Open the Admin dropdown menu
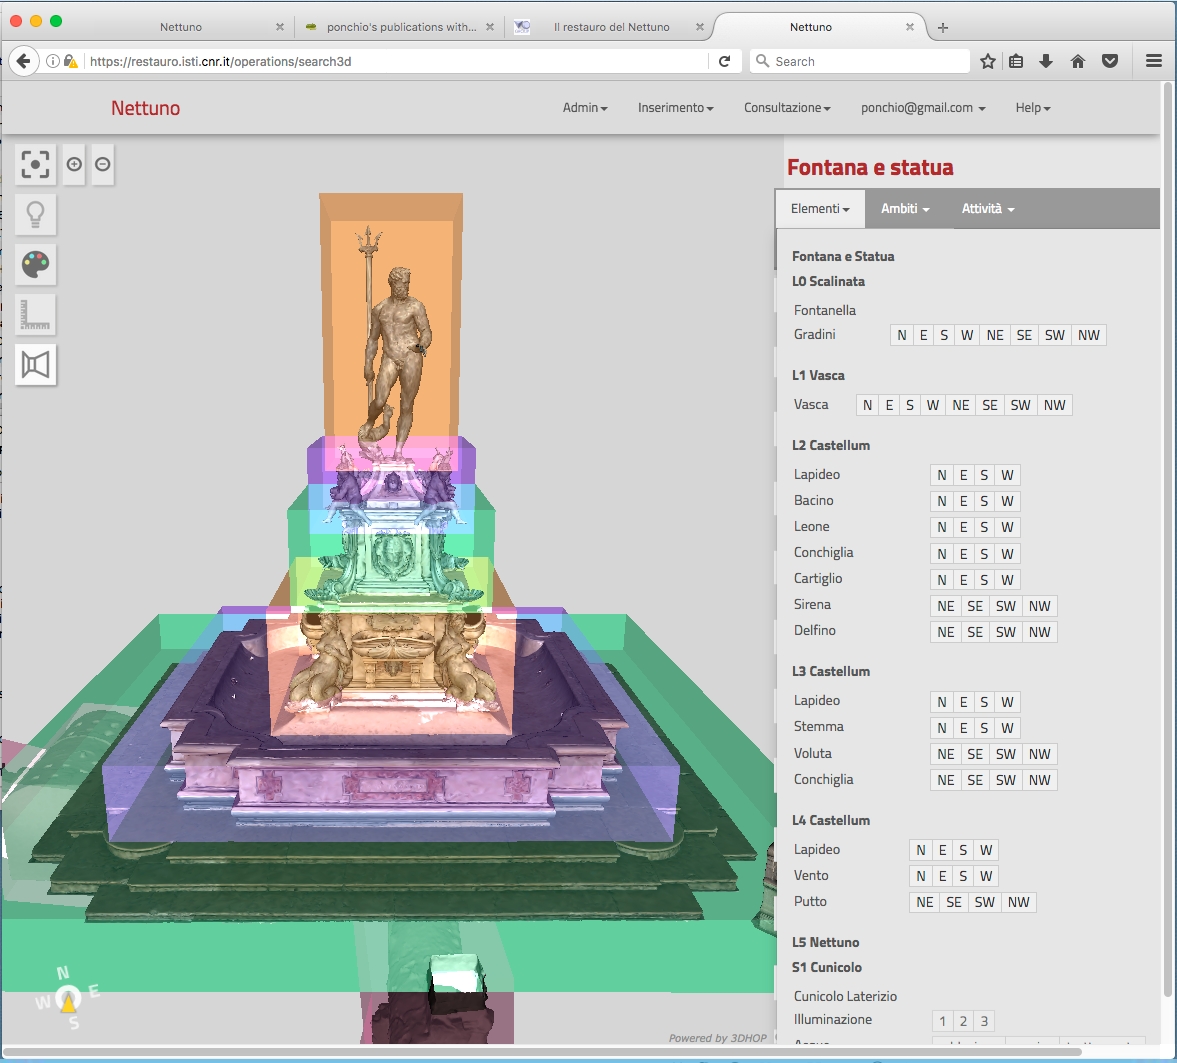Image resolution: width=1177 pixels, height=1063 pixels. (585, 108)
